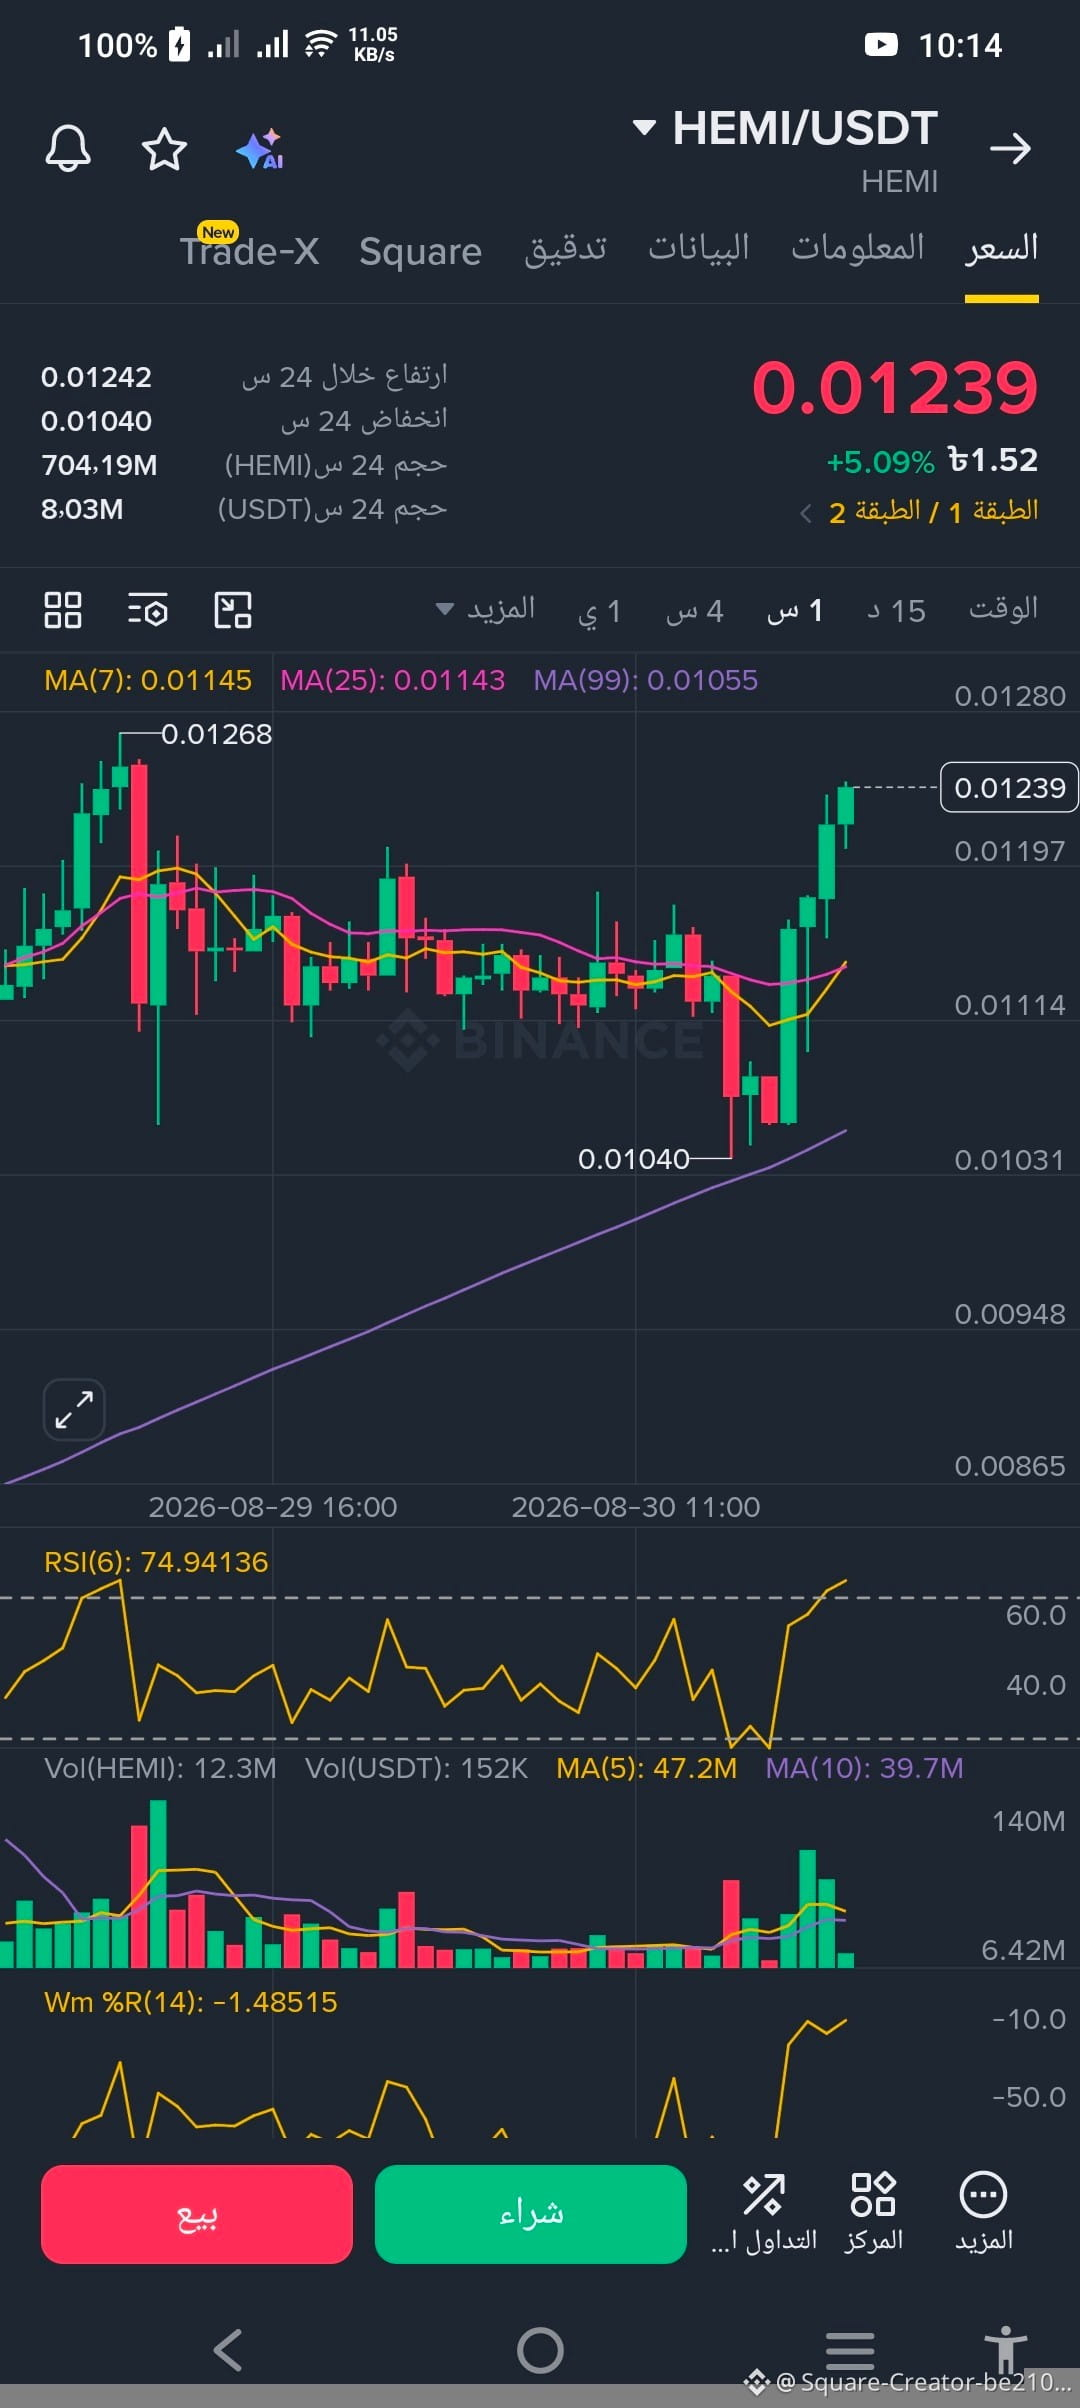This screenshot has width=1080, height=2408.
Task: Select the الوقت time chart option
Action: pyautogui.click(x=1003, y=609)
